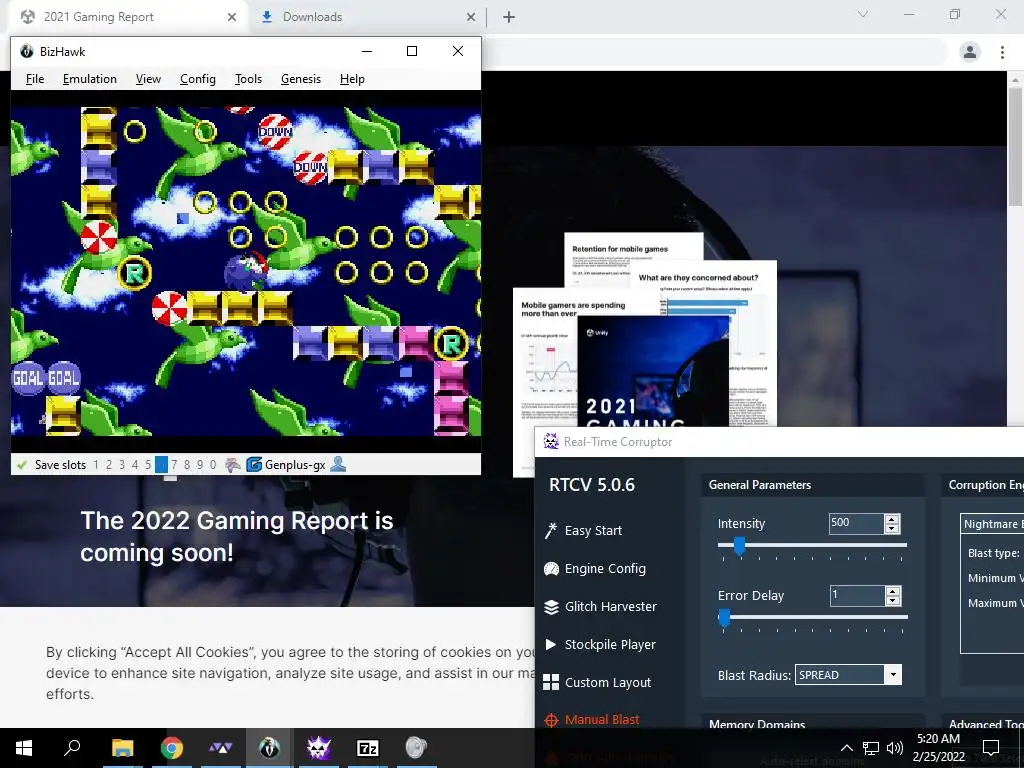The width and height of the screenshot is (1024, 768).
Task: Select Glitch Harvester in the RTCV sidebar
Action: pos(611,607)
